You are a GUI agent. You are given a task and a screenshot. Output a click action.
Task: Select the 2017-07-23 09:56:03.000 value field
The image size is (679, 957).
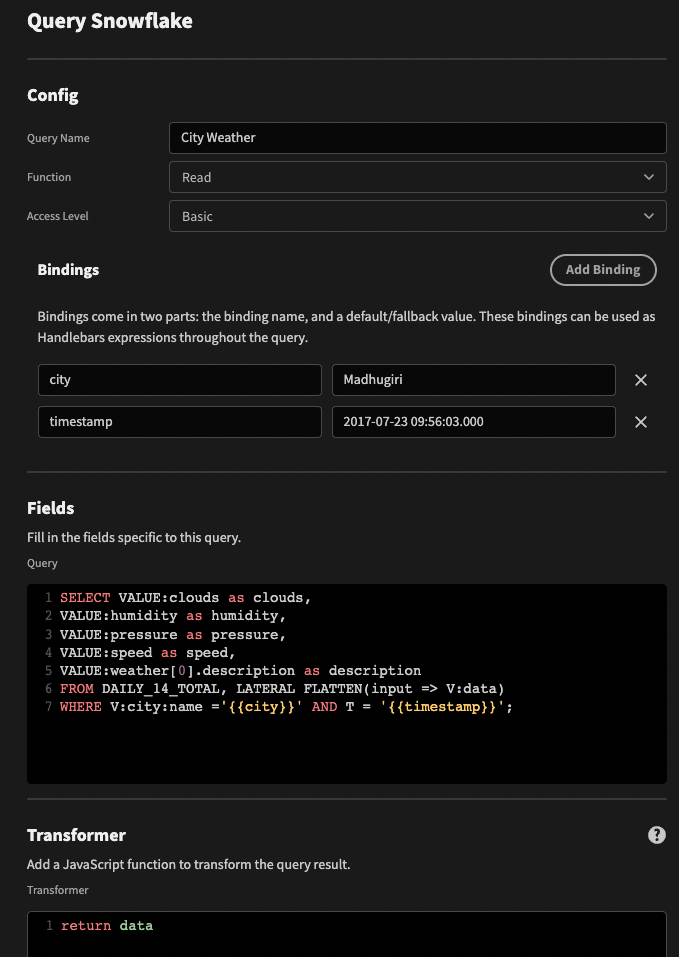point(473,422)
